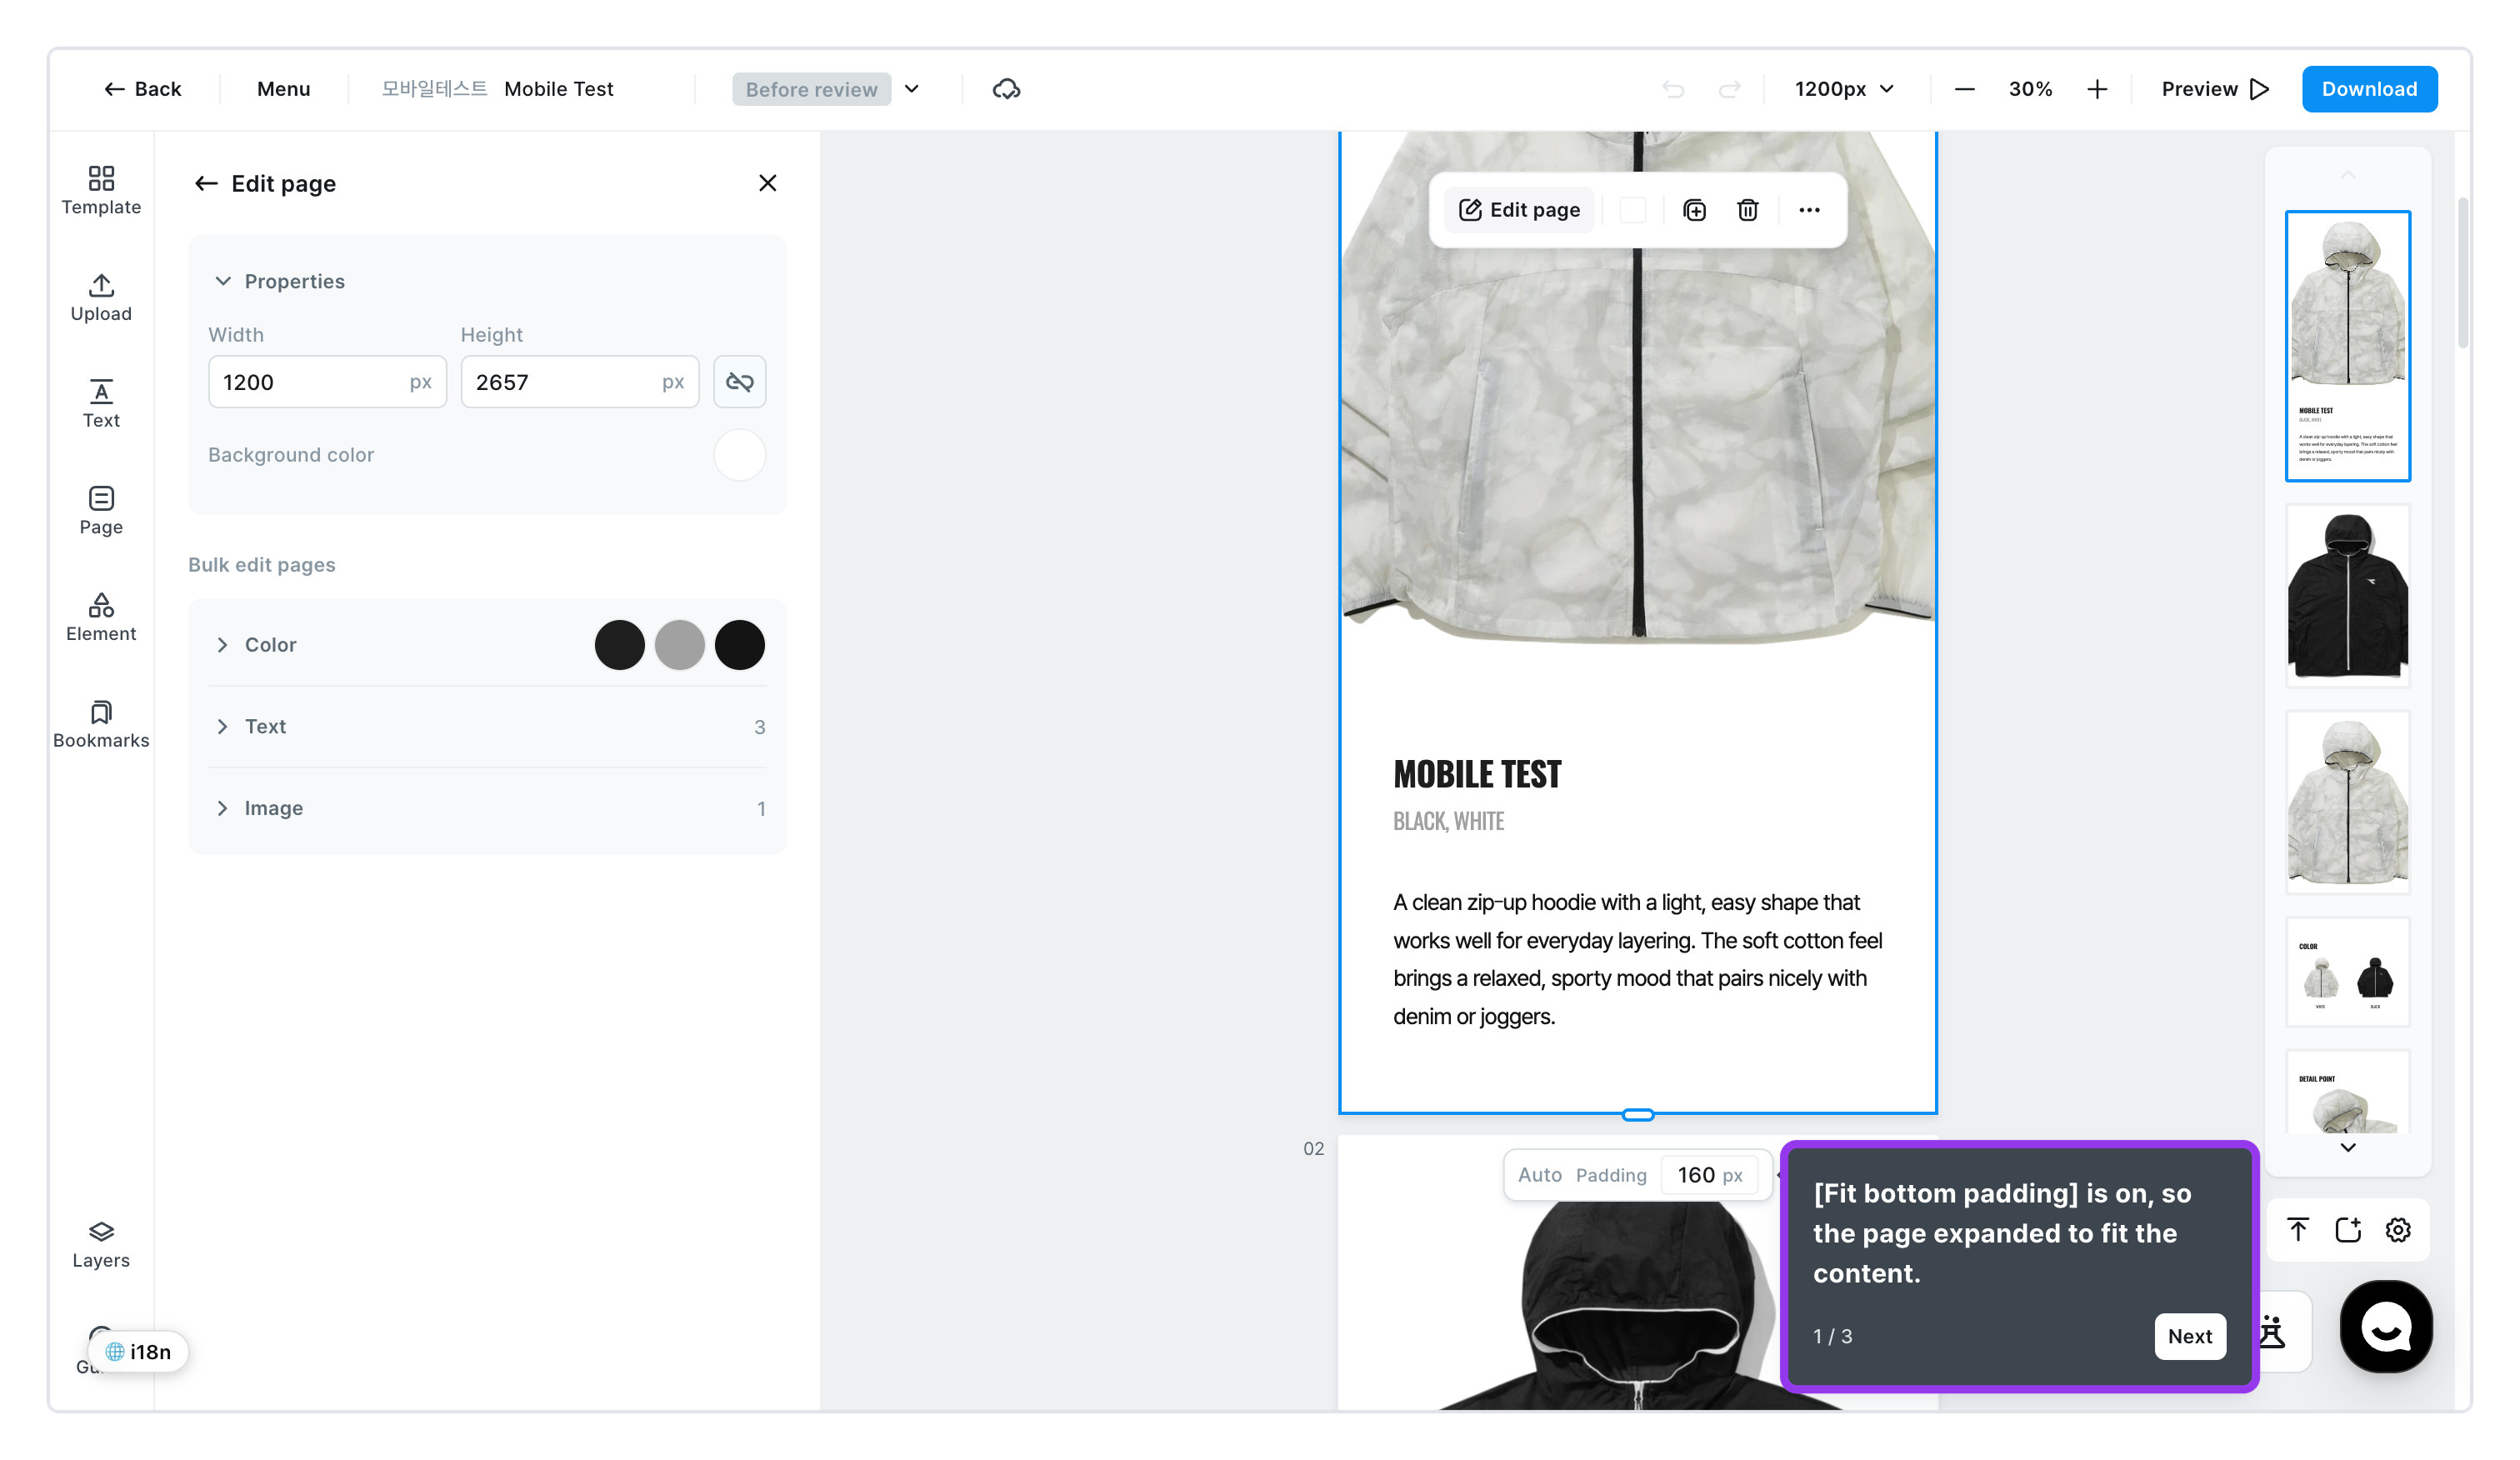Duplicate the page from floating toolbar

point(1694,210)
